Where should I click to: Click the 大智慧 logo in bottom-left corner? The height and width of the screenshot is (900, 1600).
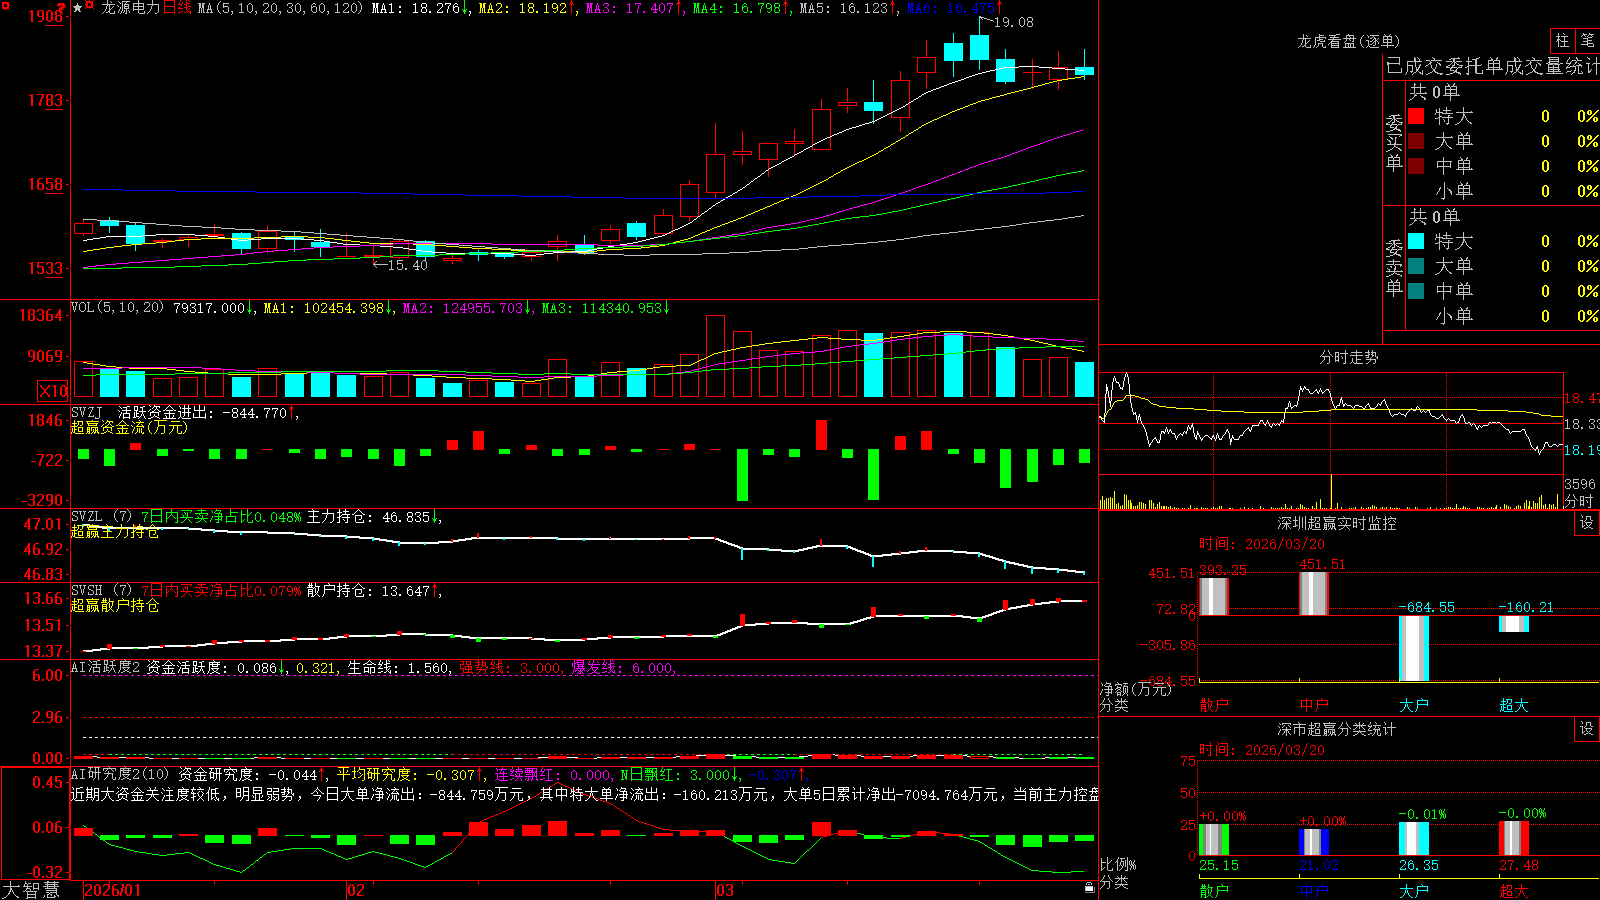(x=31, y=890)
